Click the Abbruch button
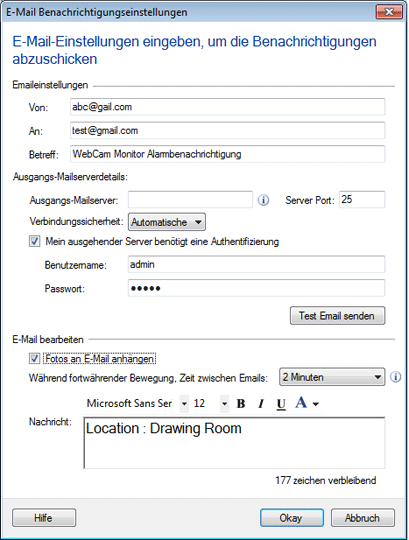Image resolution: width=409 pixels, height=540 pixels. click(363, 518)
